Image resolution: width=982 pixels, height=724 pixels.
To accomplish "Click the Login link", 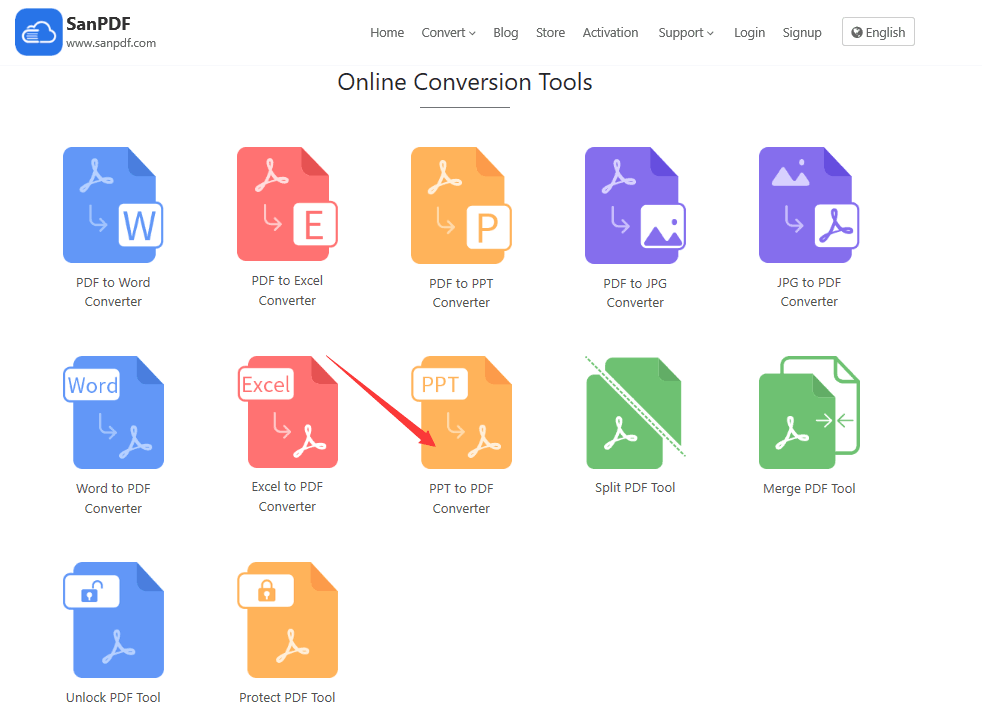I will pyautogui.click(x=749, y=33).
